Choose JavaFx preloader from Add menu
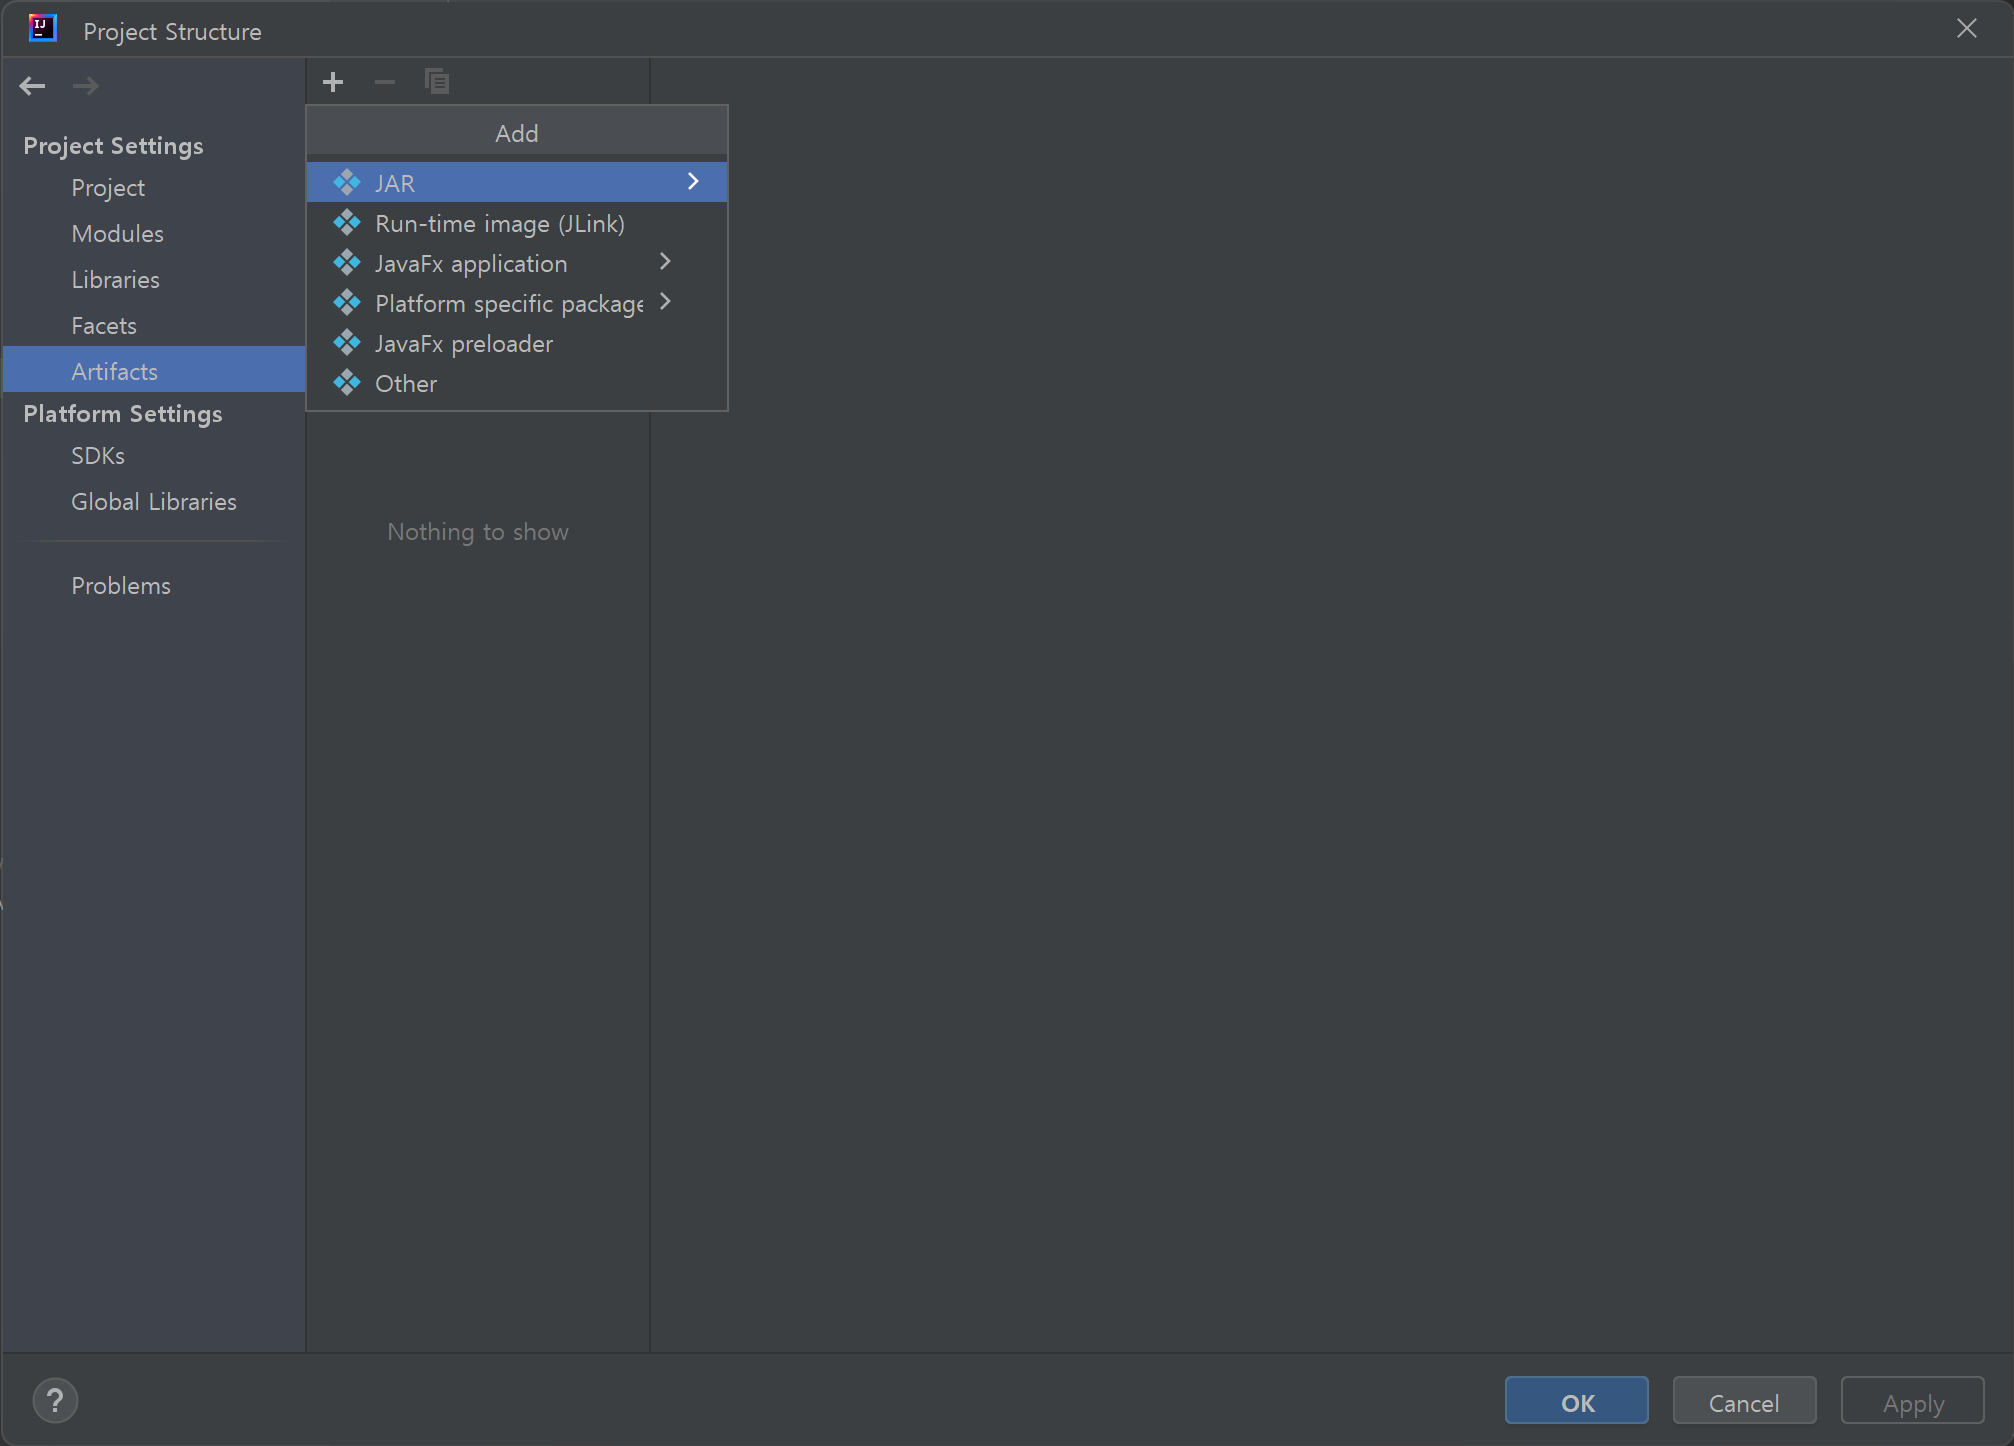Screen dimensions: 2014x1446 tap(463, 344)
